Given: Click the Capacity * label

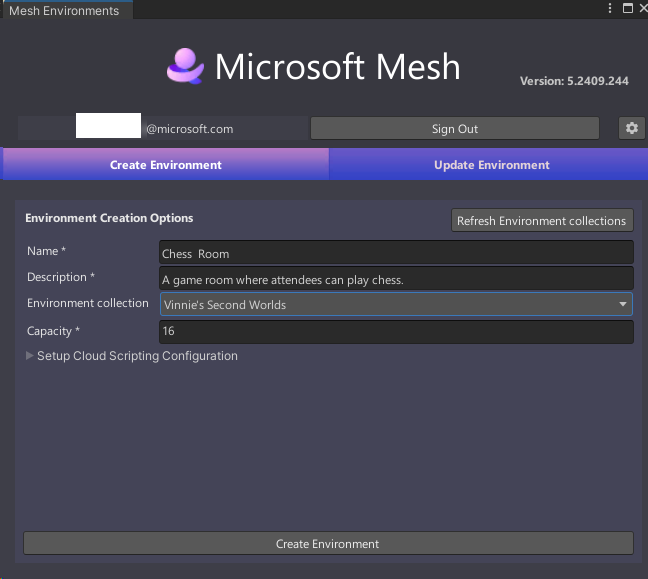Looking at the screenshot, I should click(x=53, y=331).
